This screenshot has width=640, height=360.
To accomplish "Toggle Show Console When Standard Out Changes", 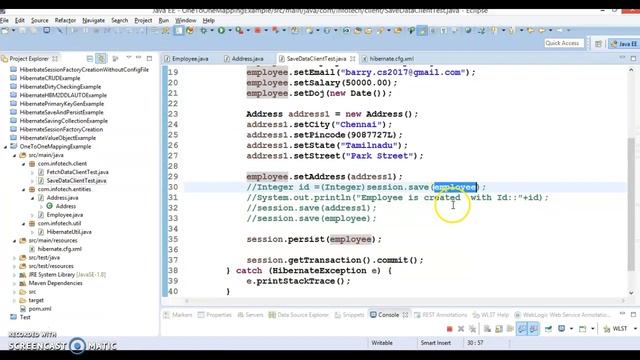I will pos(522,329).
